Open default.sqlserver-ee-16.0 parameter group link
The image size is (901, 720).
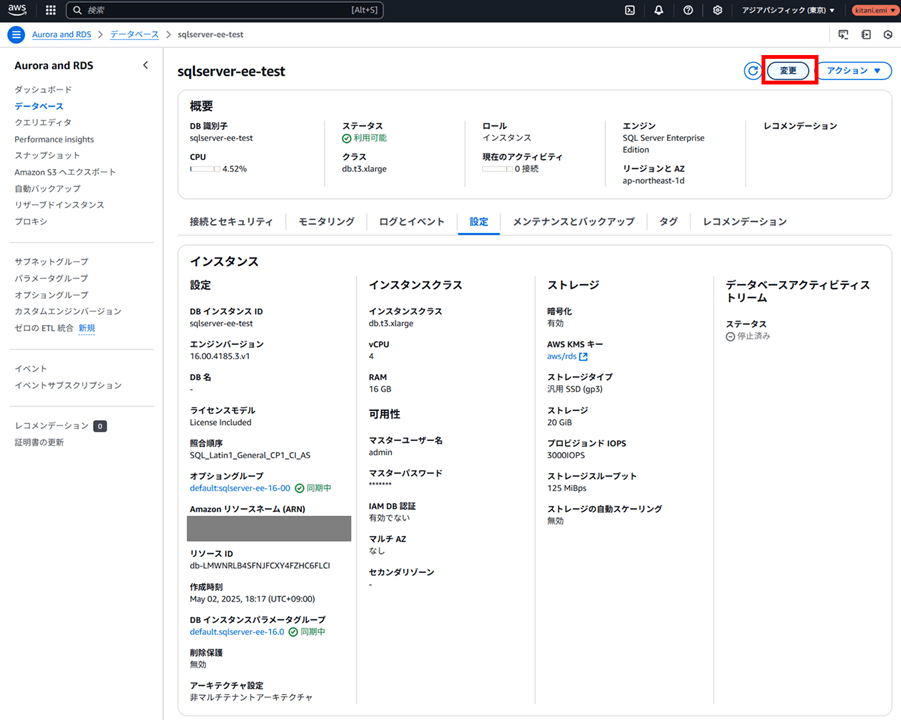pyautogui.click(x=237, y=632)
